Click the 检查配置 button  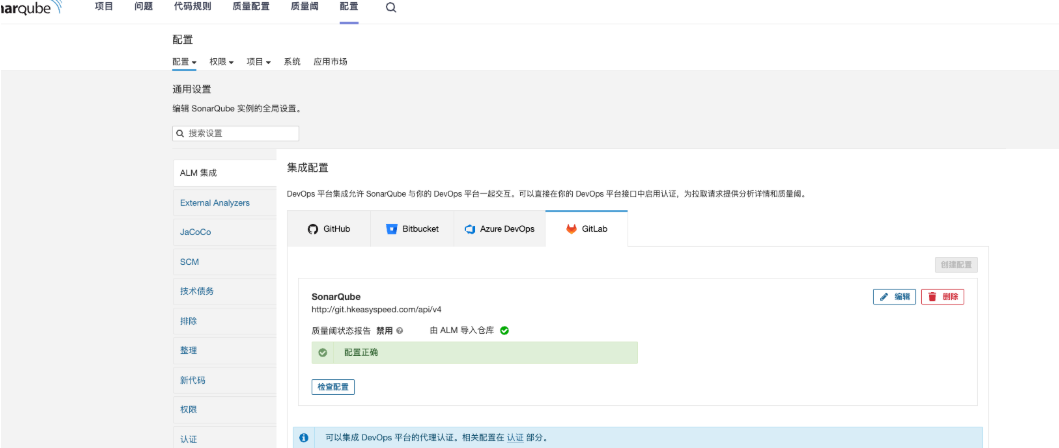pos(333,387)
